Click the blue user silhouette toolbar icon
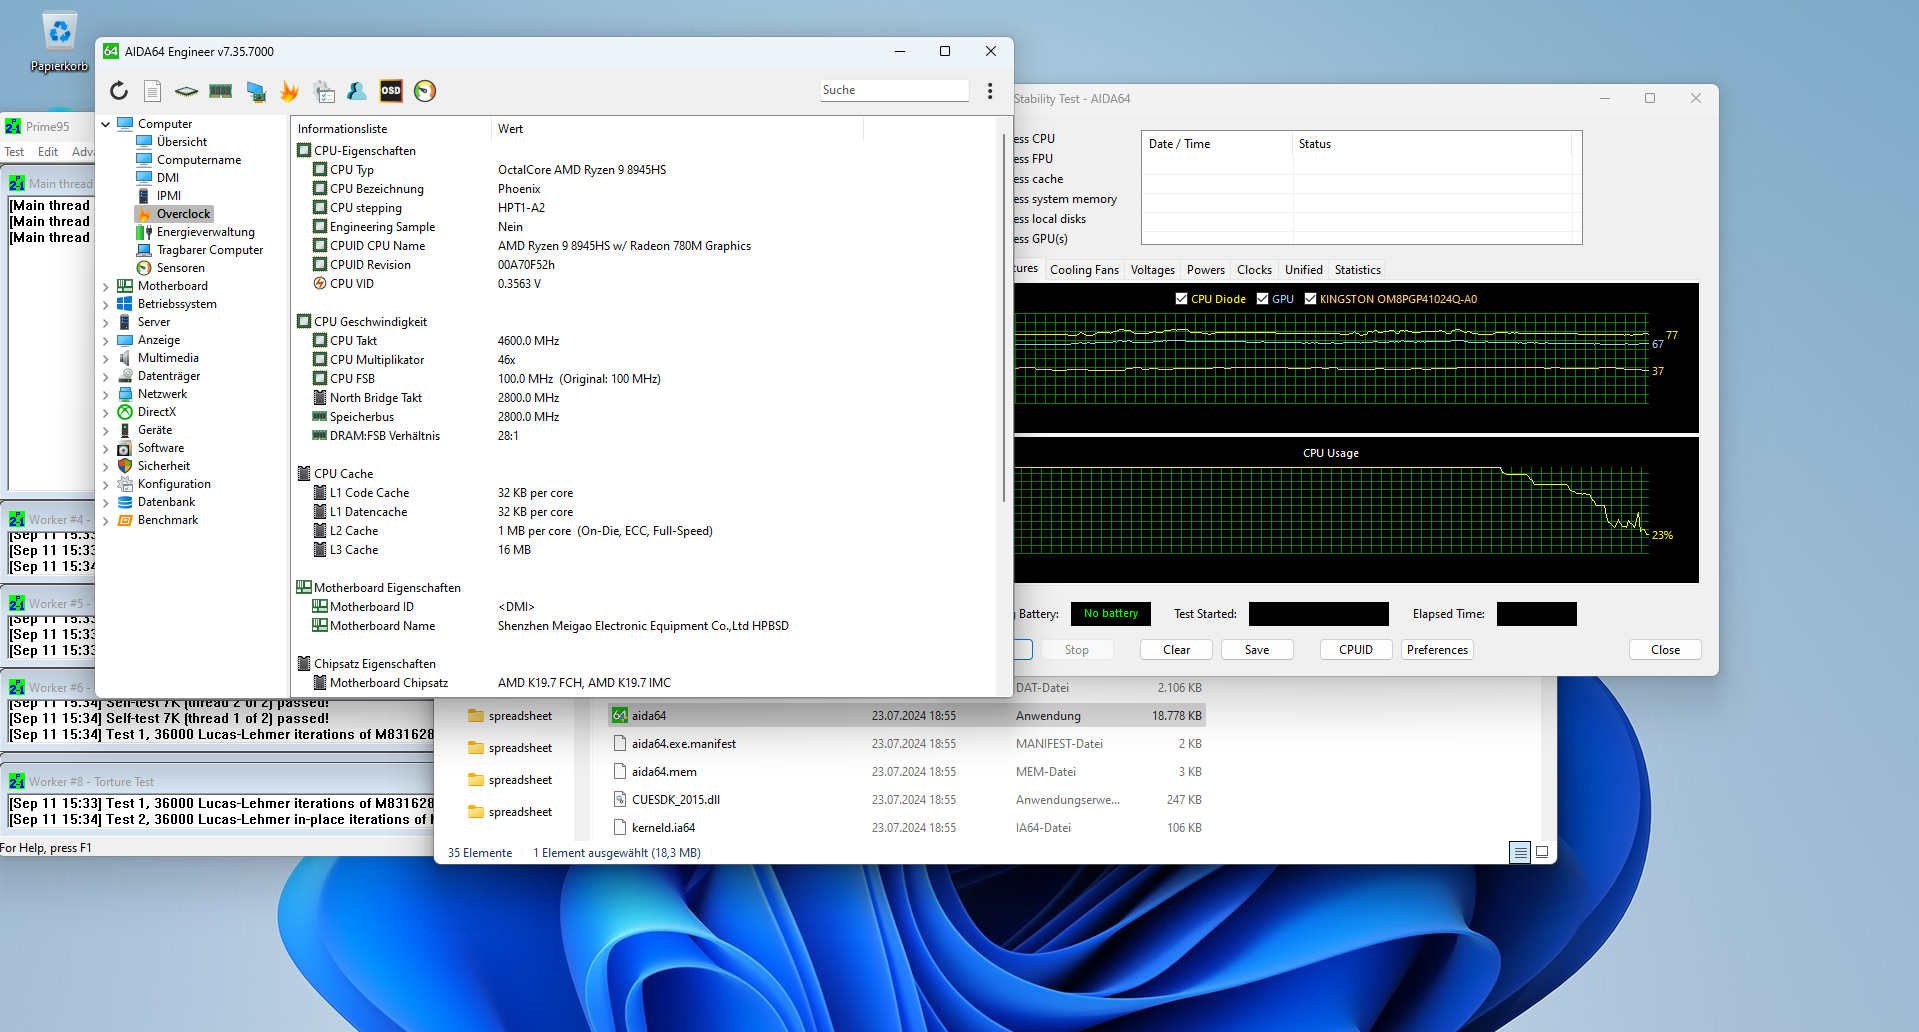 point(357,91)
